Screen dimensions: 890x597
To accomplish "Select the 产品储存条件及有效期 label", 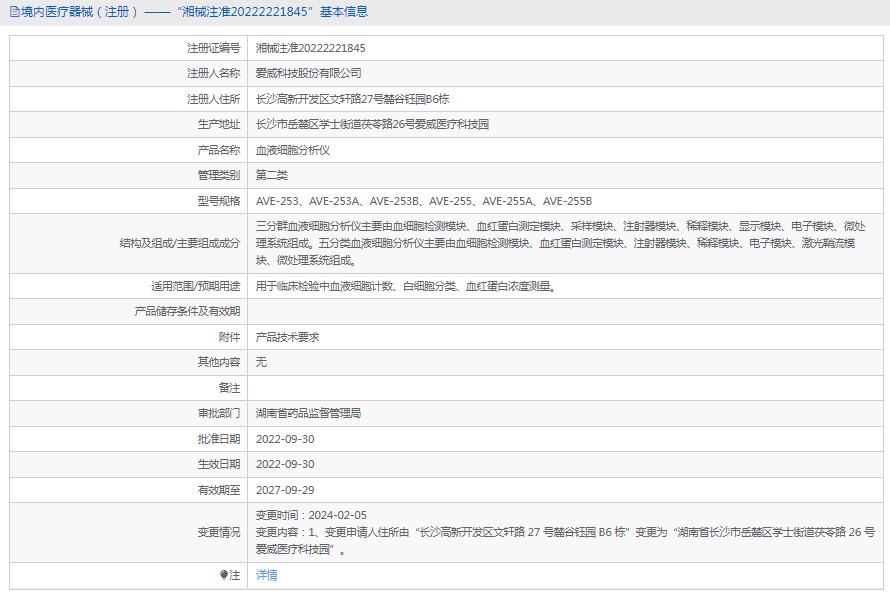I will [187, 312].
